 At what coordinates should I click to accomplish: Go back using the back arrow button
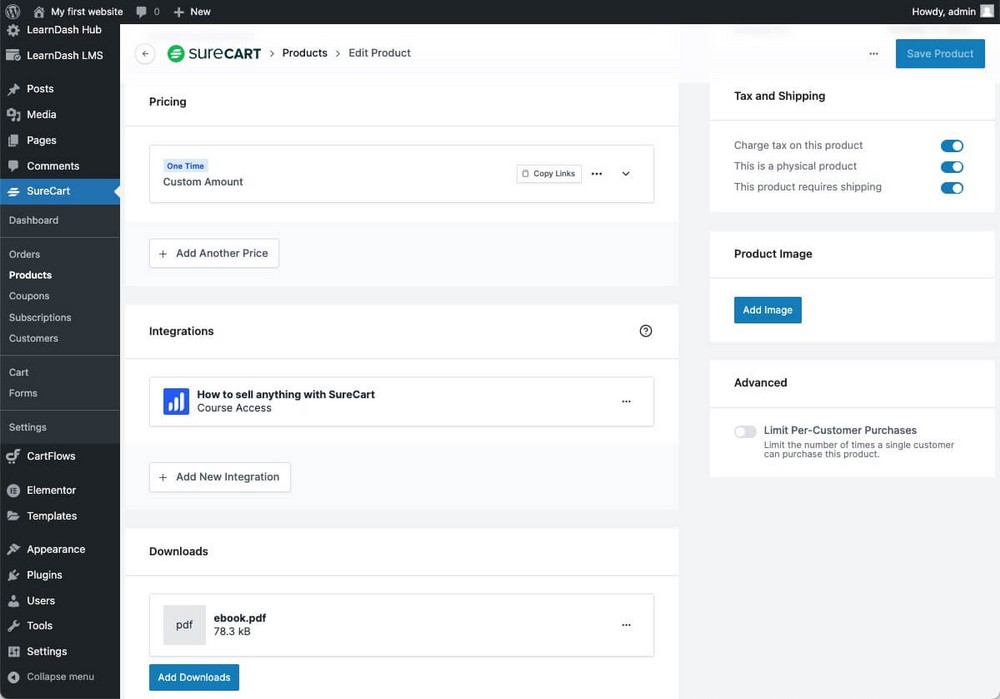145,54
